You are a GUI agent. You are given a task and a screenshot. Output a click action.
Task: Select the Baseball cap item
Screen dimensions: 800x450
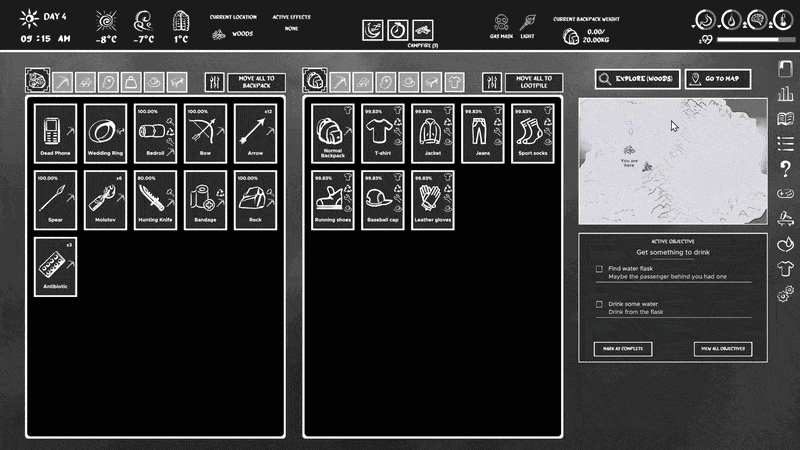383,201
